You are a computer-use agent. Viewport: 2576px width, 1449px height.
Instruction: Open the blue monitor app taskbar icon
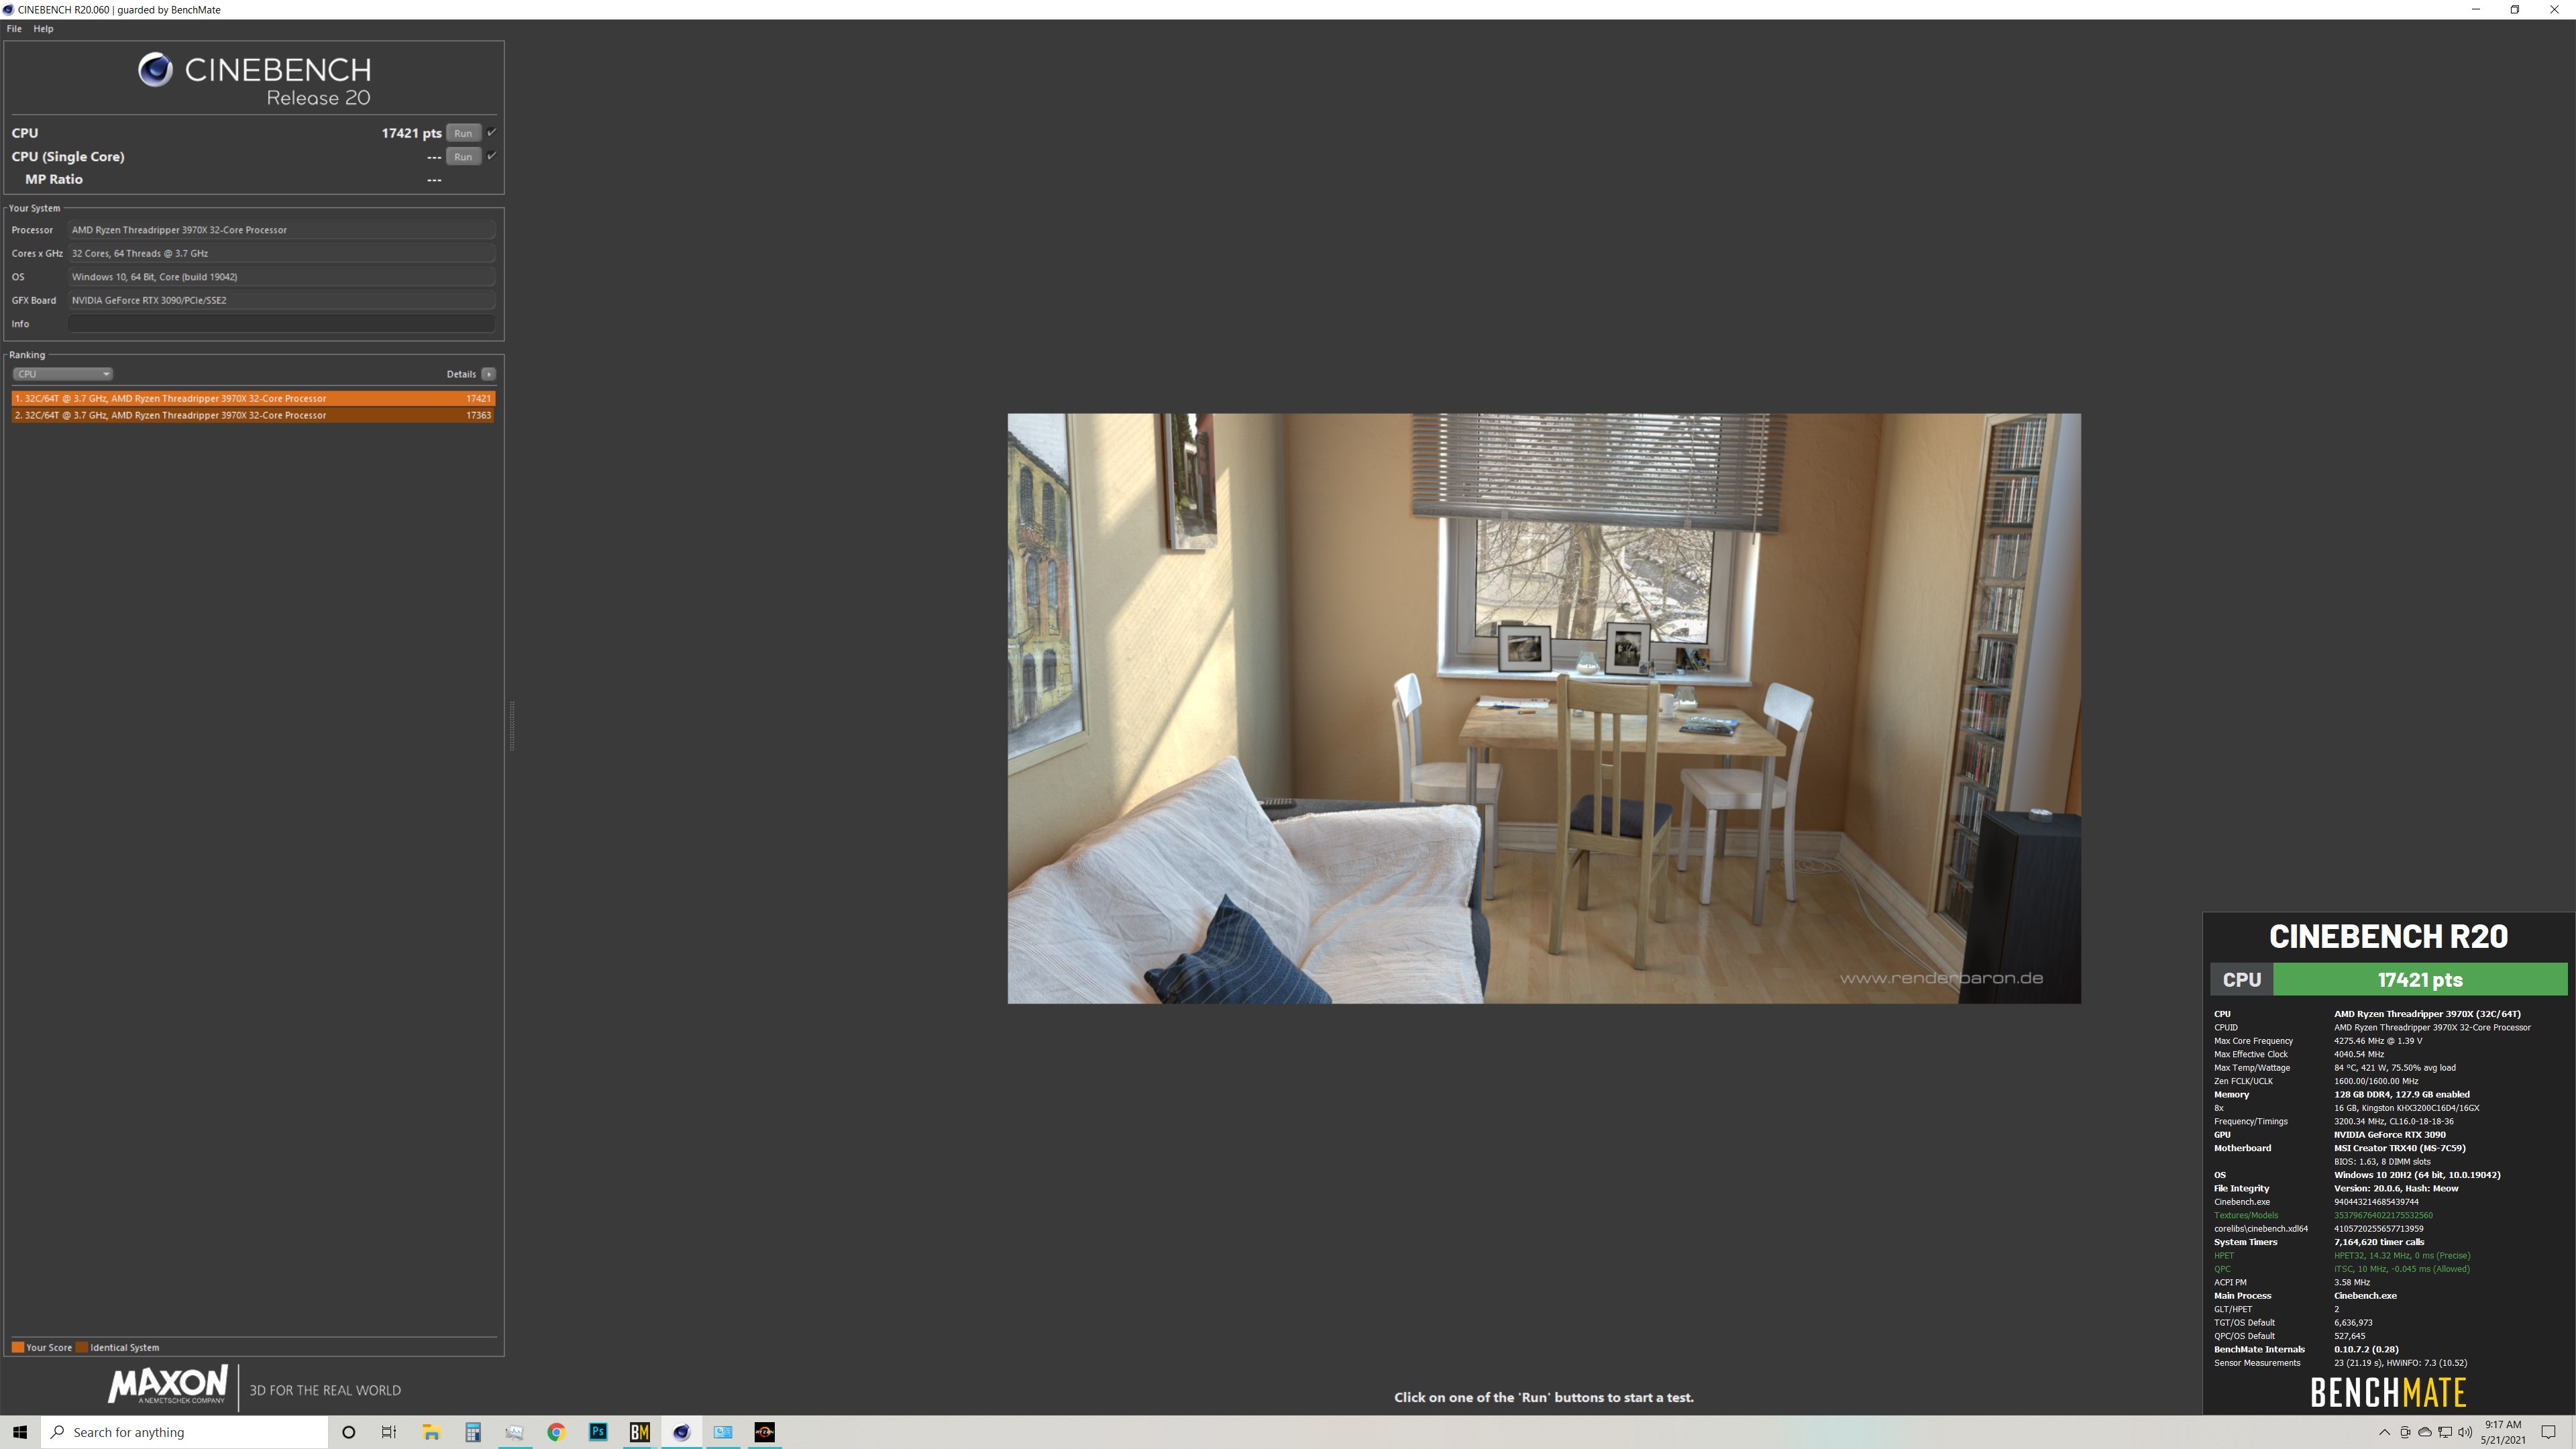(723, 1432)
